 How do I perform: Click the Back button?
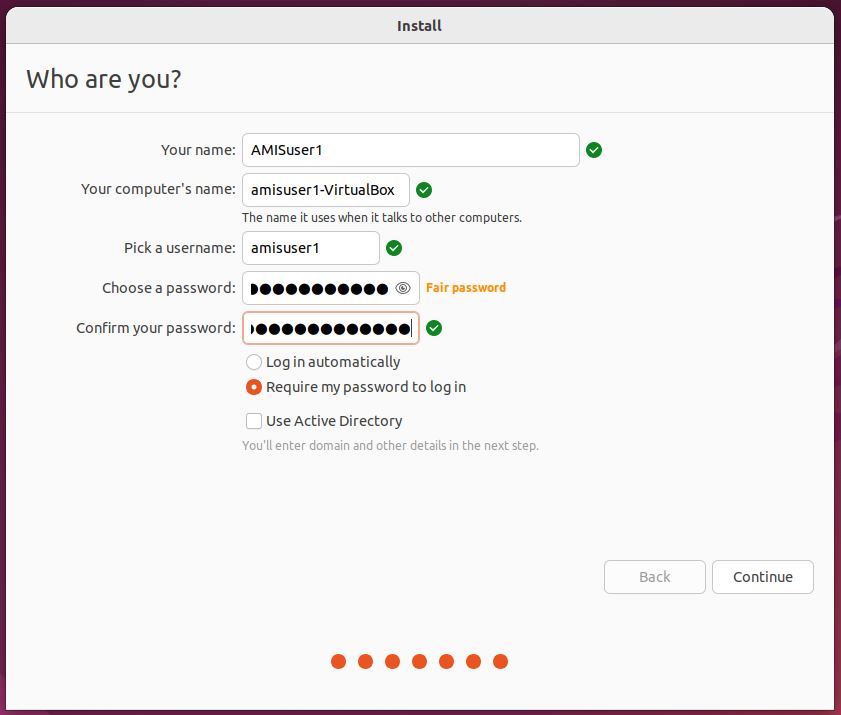654,577
